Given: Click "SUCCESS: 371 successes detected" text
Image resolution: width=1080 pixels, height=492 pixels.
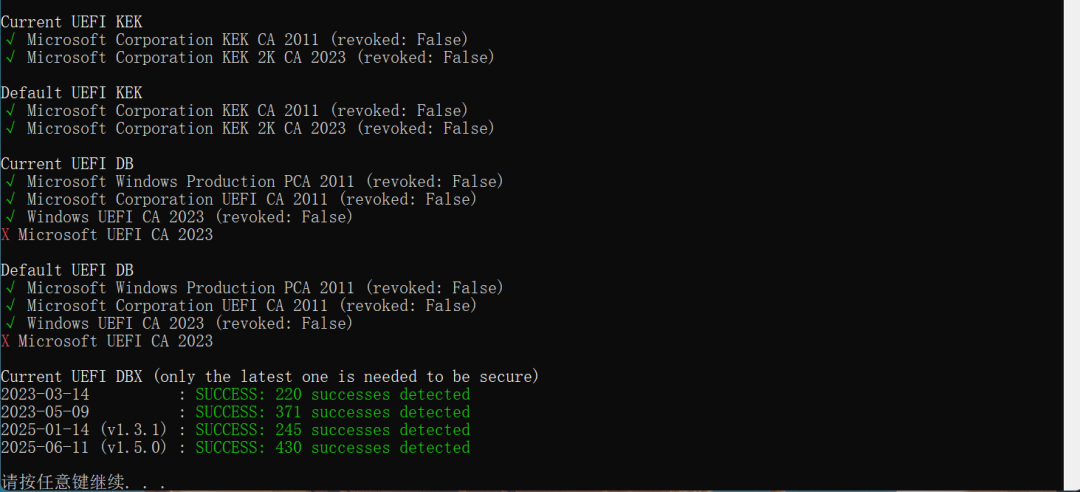Looking at the screenshot, I should [332, 412].
